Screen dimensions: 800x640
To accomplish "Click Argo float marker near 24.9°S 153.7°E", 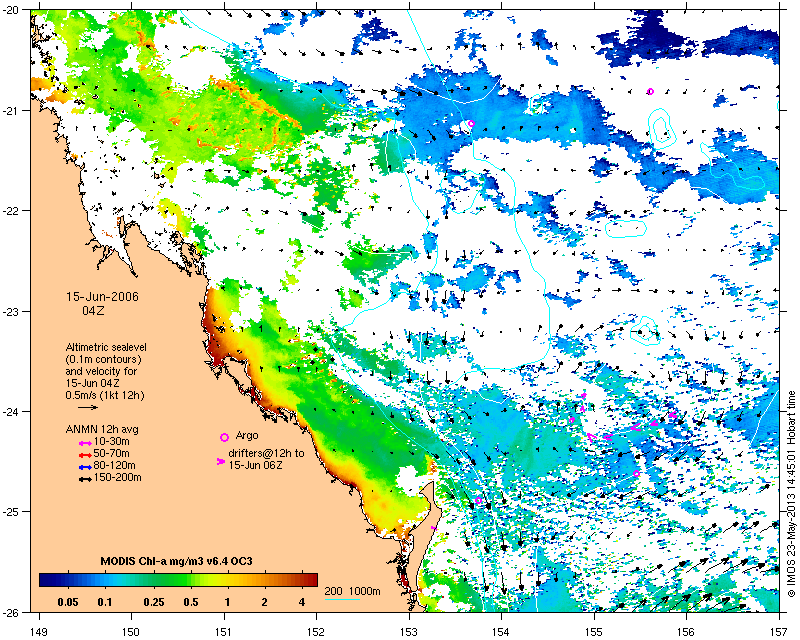I will [x=478, y=500].
